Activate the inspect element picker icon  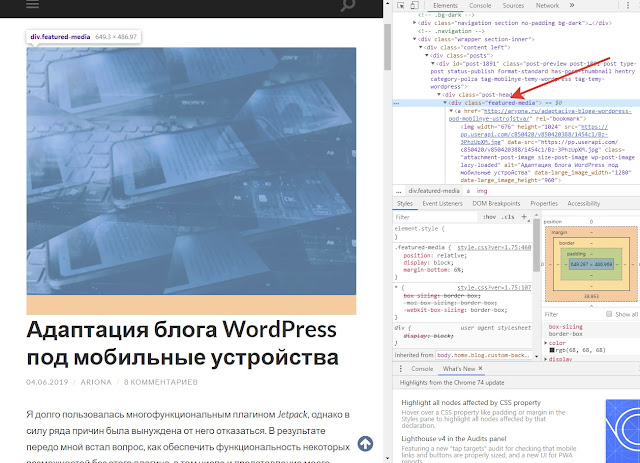[x=401, y=5]
